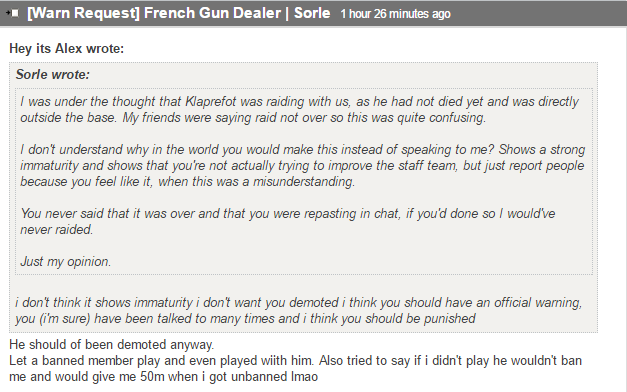Click the post icon beside Warn Request title
627x392 pixels.
(x=12, y=13)
